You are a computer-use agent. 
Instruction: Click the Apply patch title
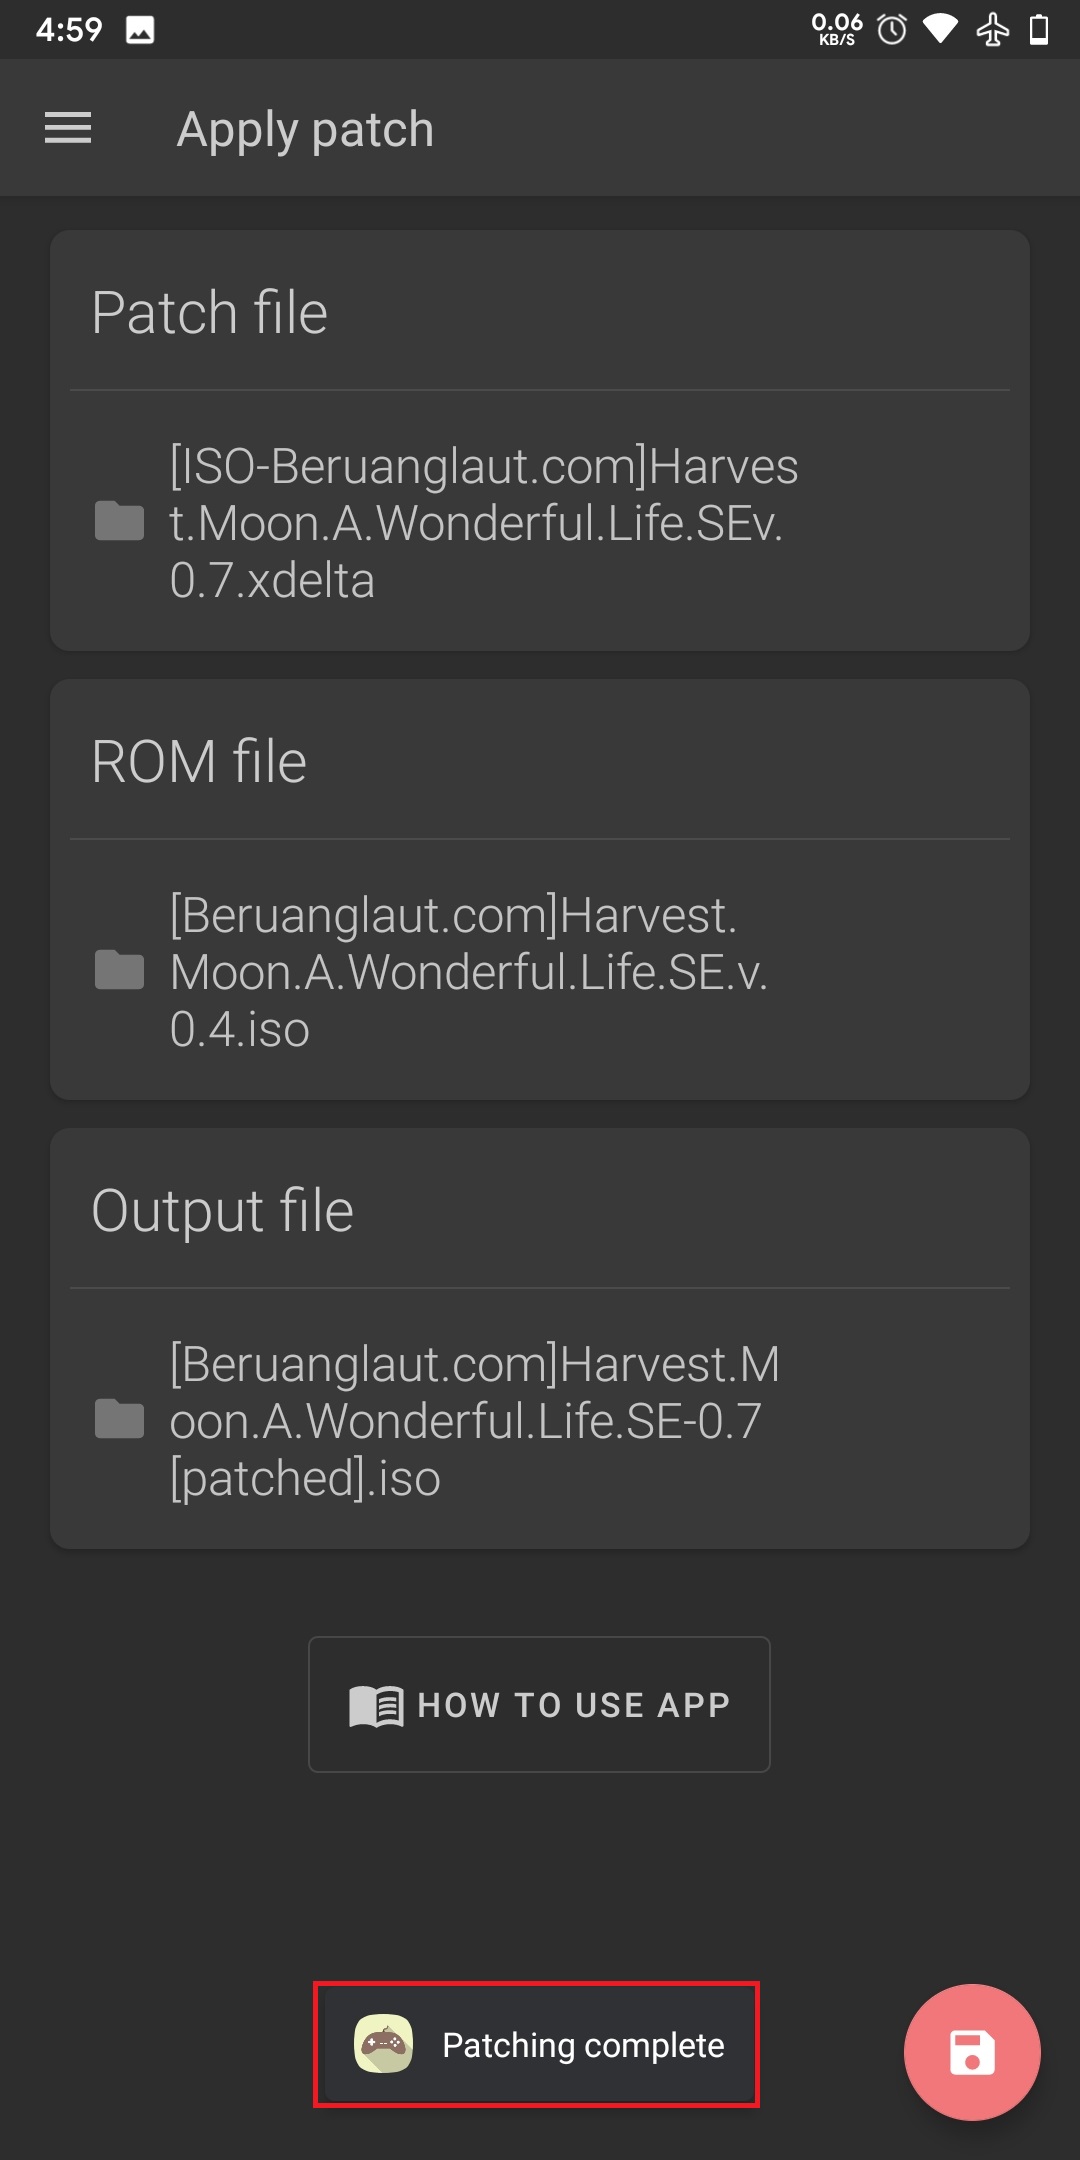(305, 128)
